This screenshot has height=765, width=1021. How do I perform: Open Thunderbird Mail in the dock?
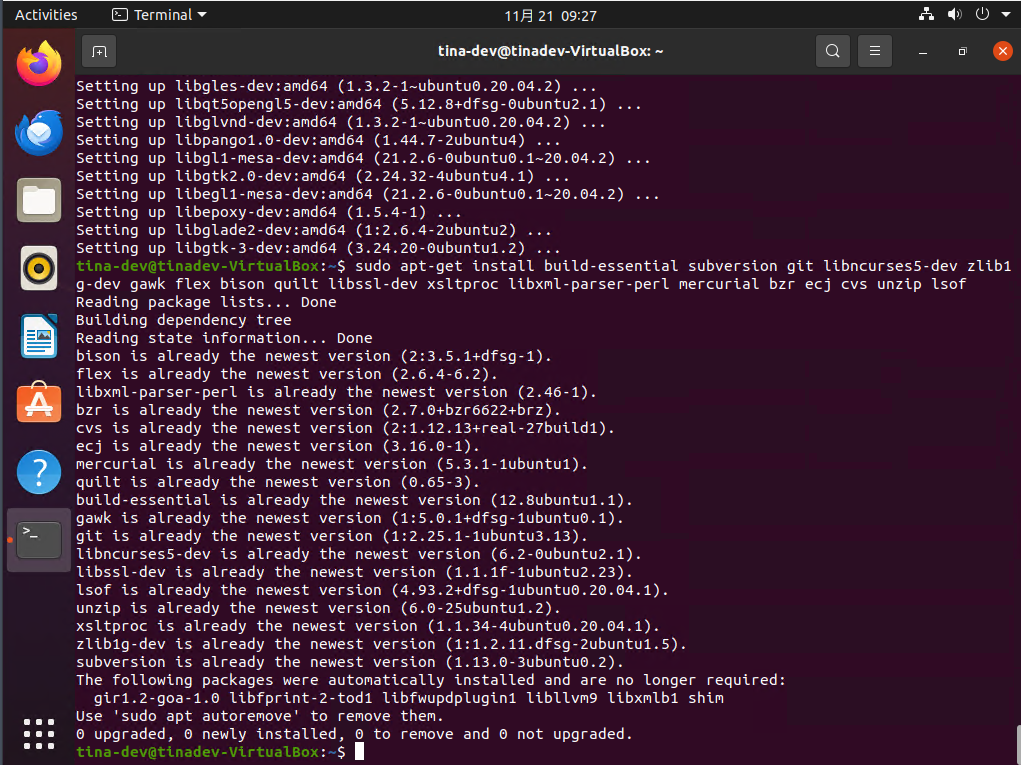[39, 133]
